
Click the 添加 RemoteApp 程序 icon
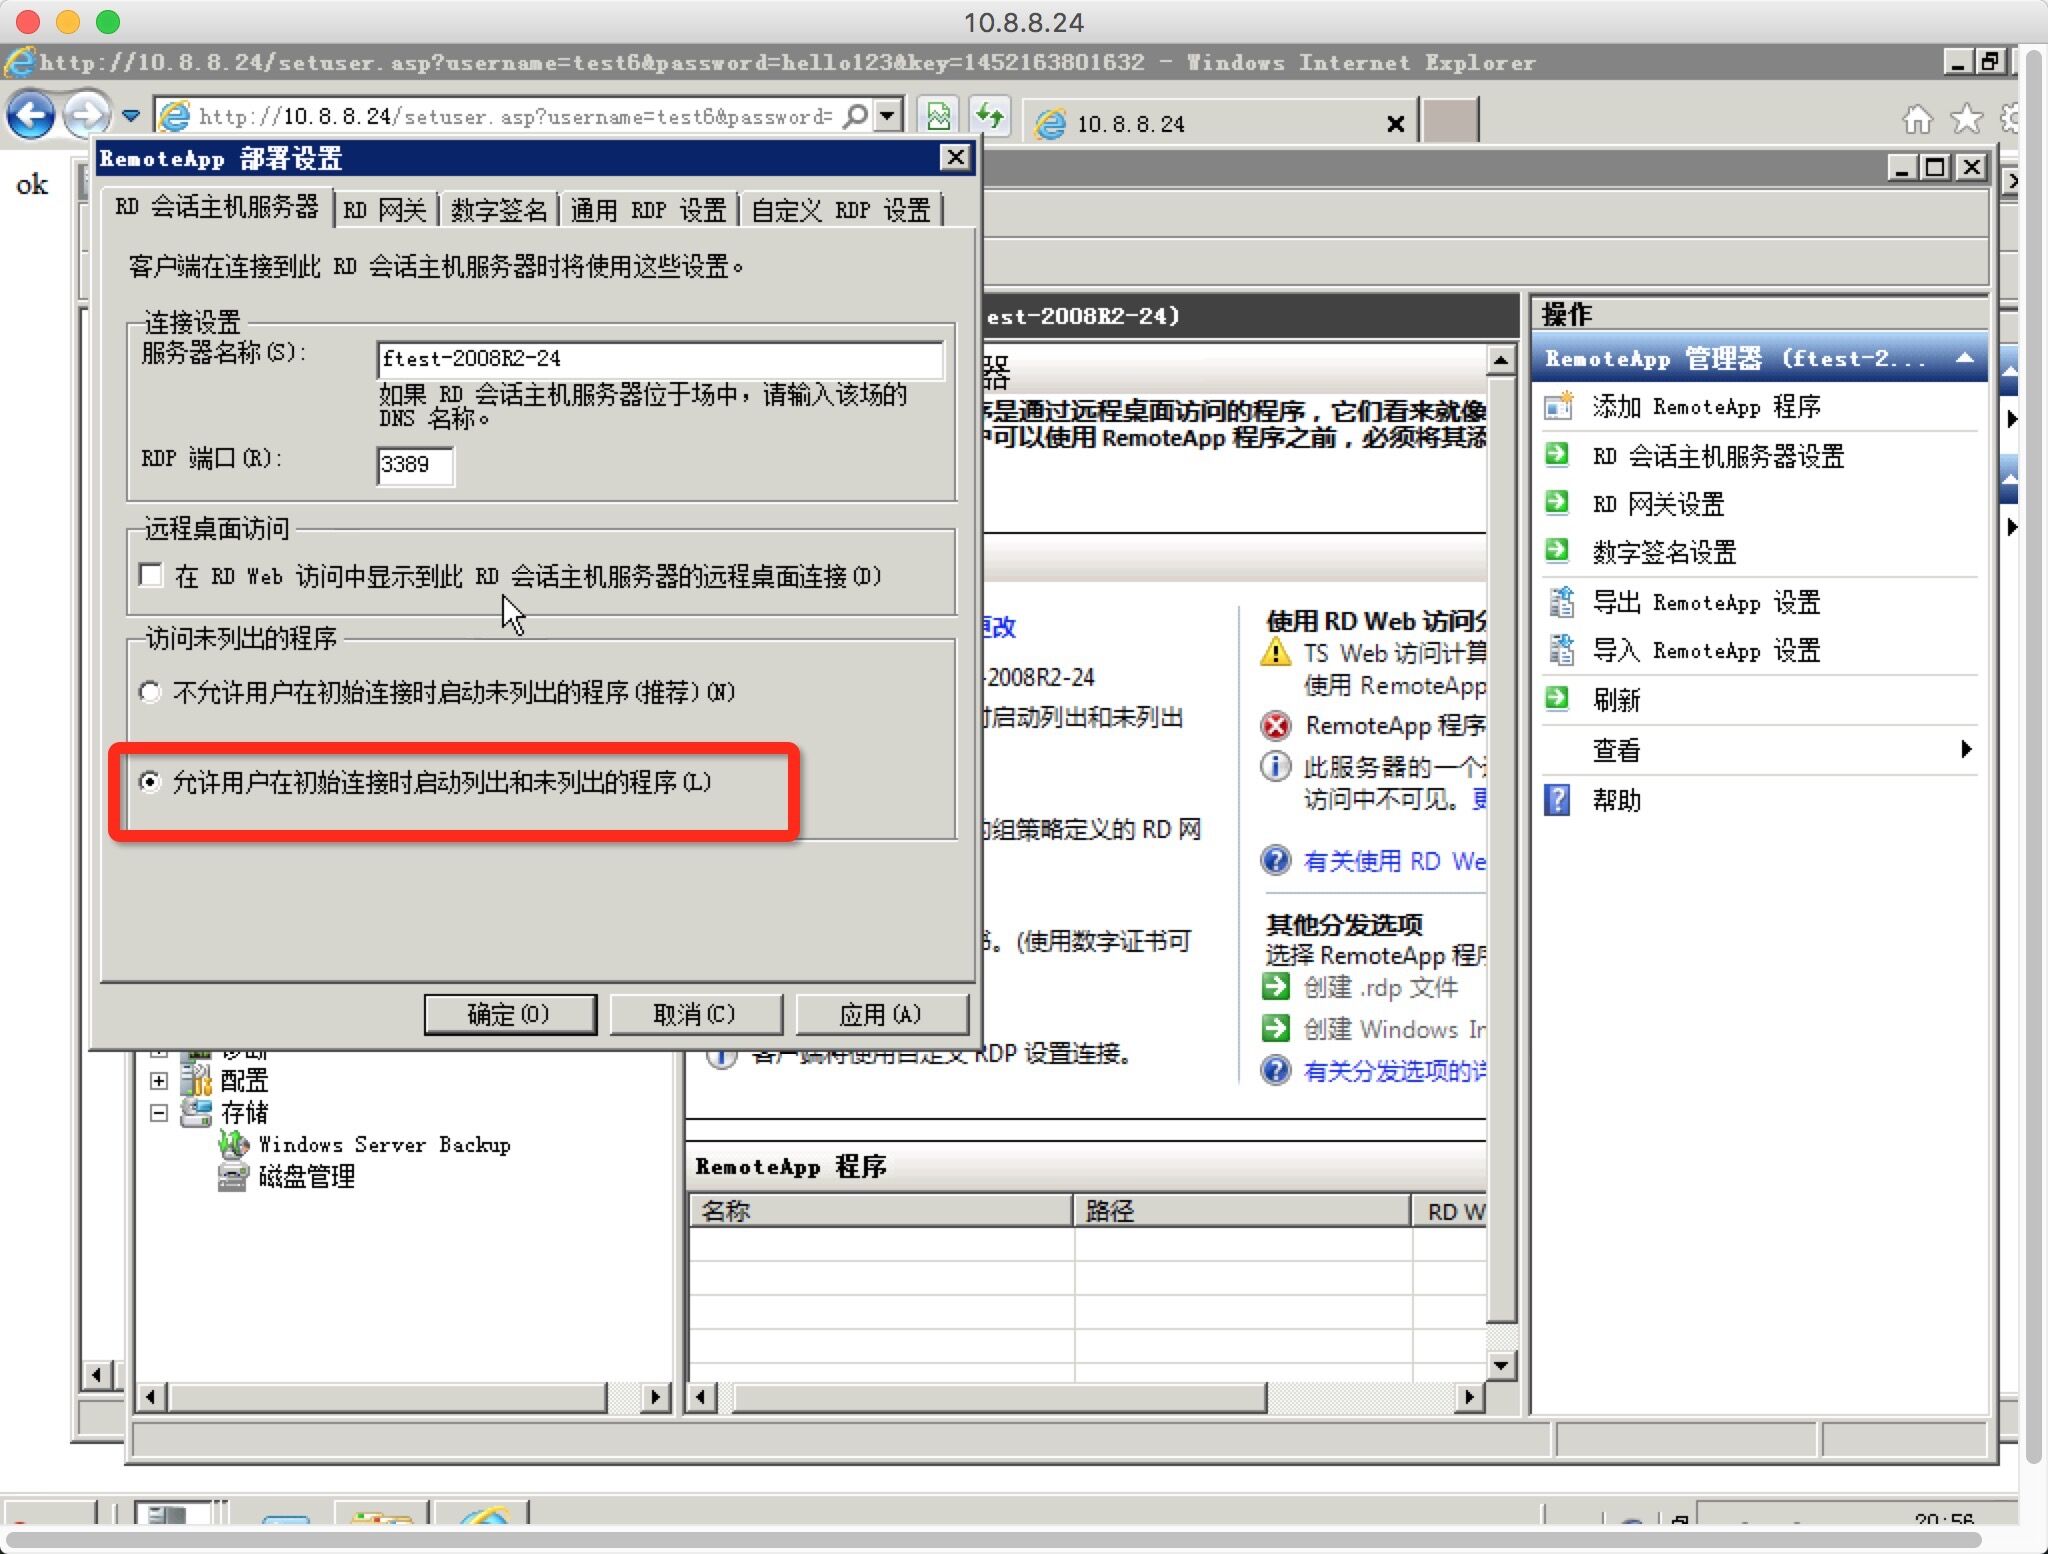[x=1558, y=406]
